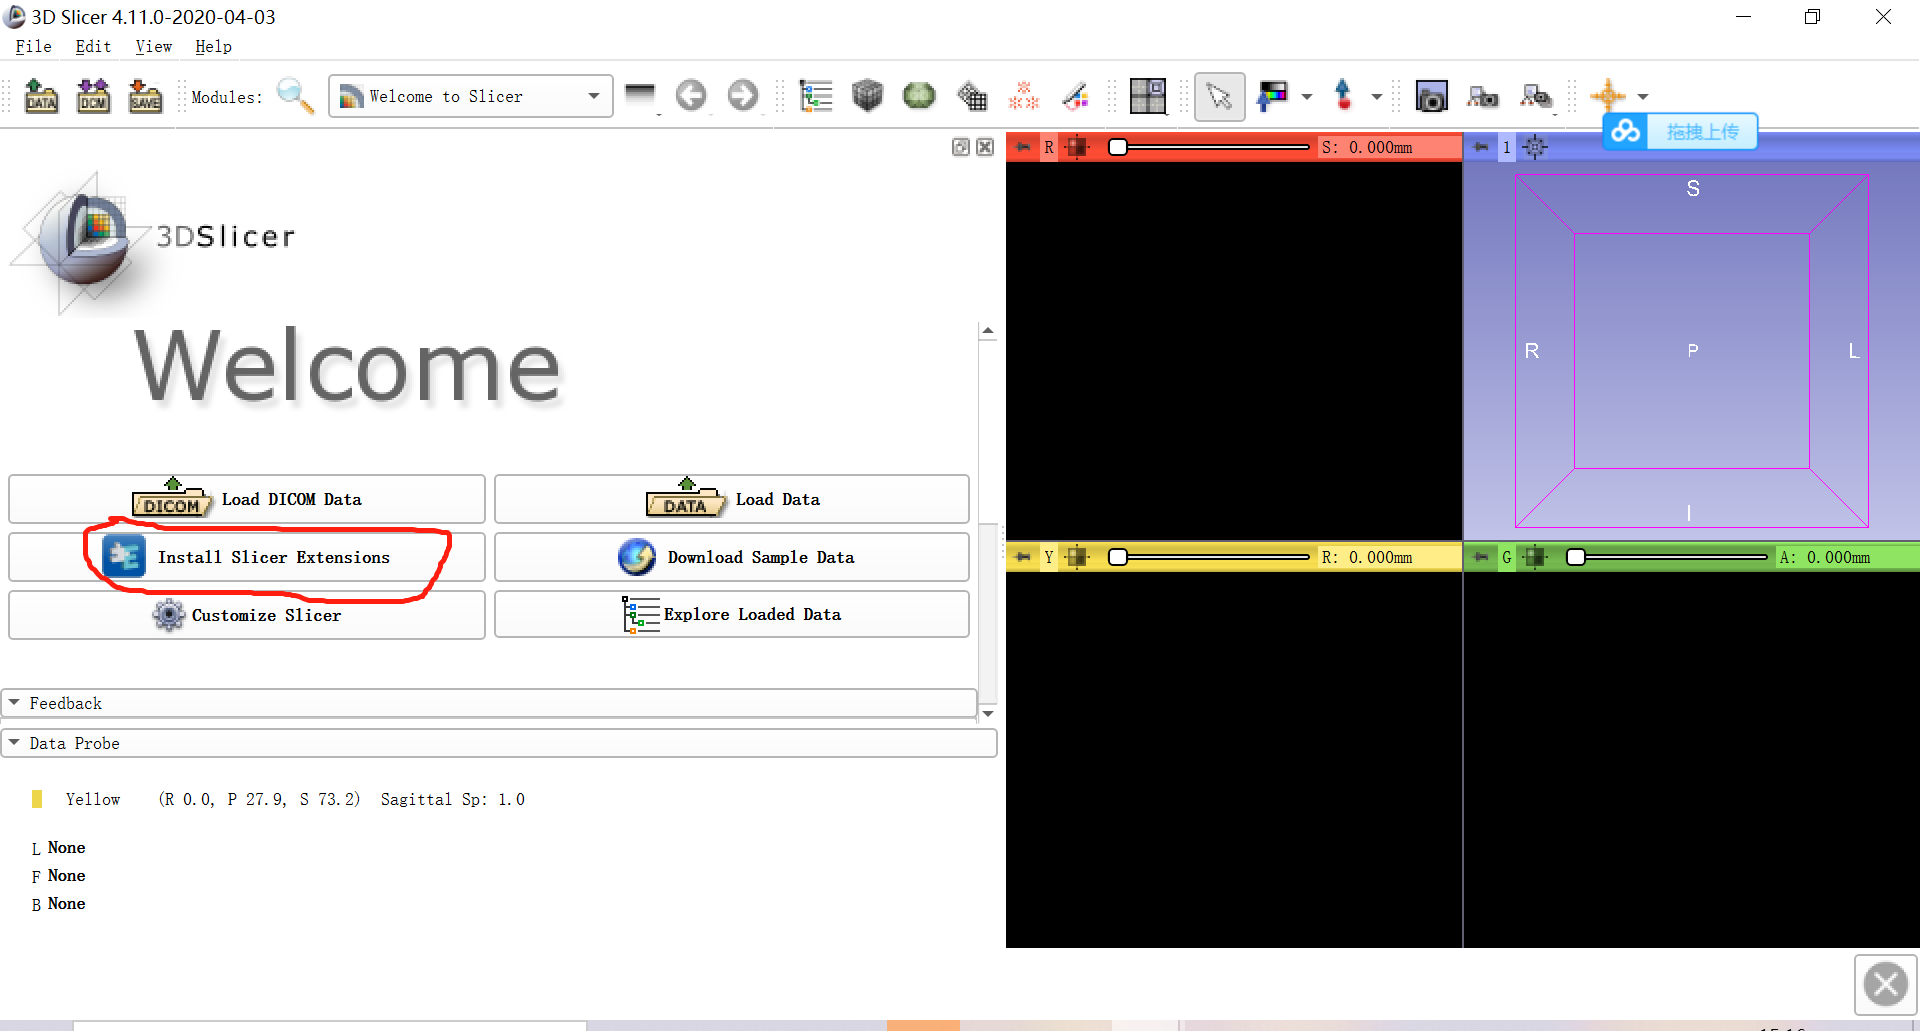Click Install Slicer Extensions button
The height and width of the screenshot is (1031, 1920).
pyautogui.click(x=247, y=557)
